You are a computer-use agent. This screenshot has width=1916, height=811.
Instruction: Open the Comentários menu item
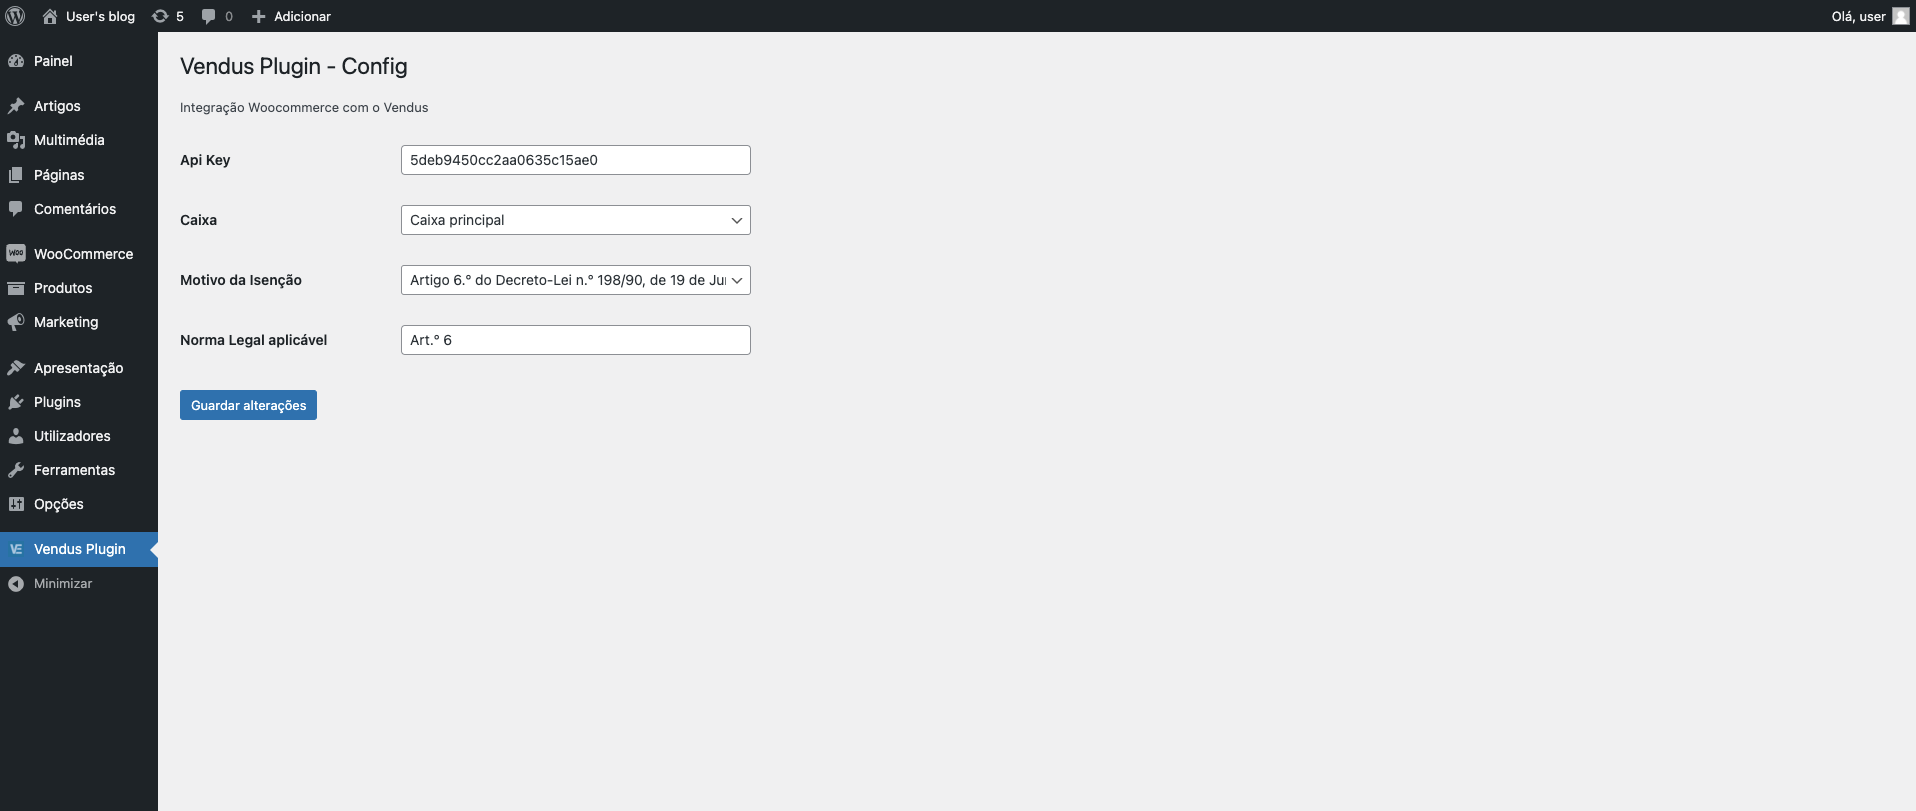79,209
